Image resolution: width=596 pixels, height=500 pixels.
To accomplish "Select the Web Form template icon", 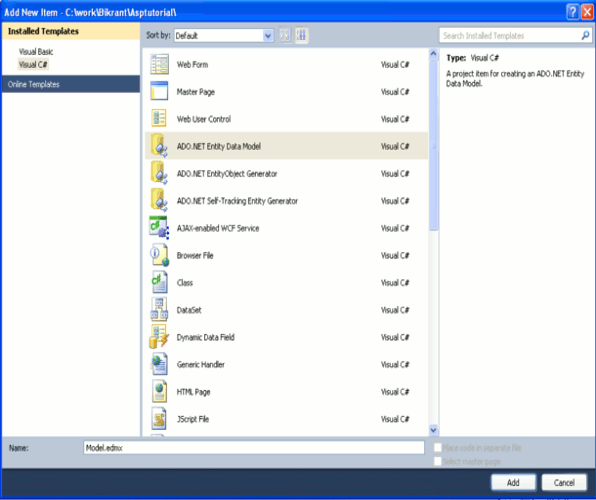I will (x=159, y=64).
